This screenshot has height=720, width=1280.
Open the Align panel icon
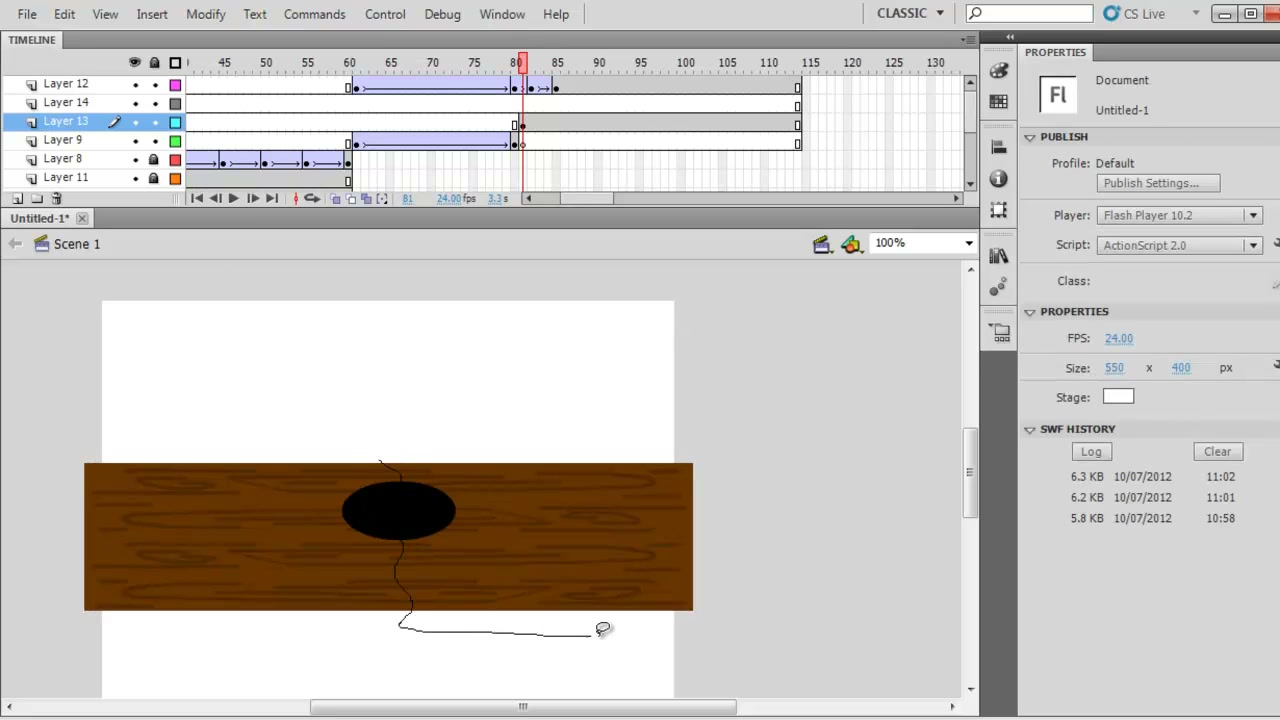pos(998,147)
